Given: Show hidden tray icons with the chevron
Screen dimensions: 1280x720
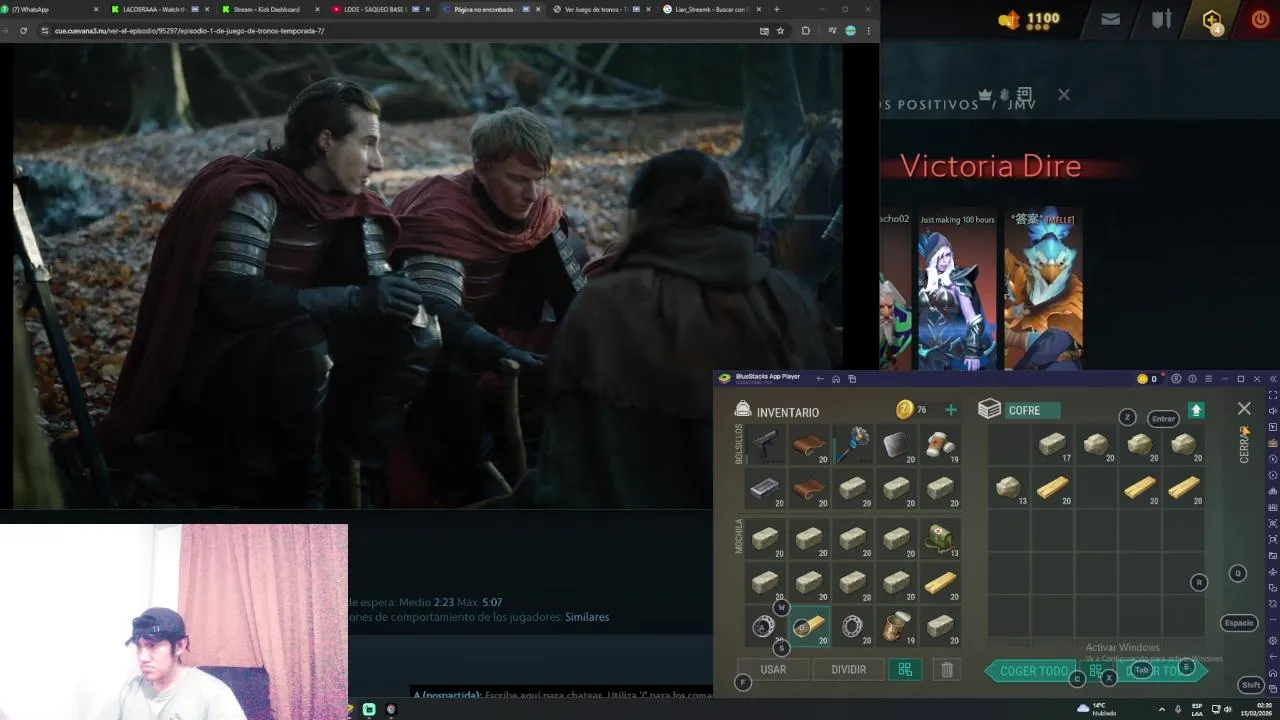Looking at the screenshot, I should [x=1161, y=709].
